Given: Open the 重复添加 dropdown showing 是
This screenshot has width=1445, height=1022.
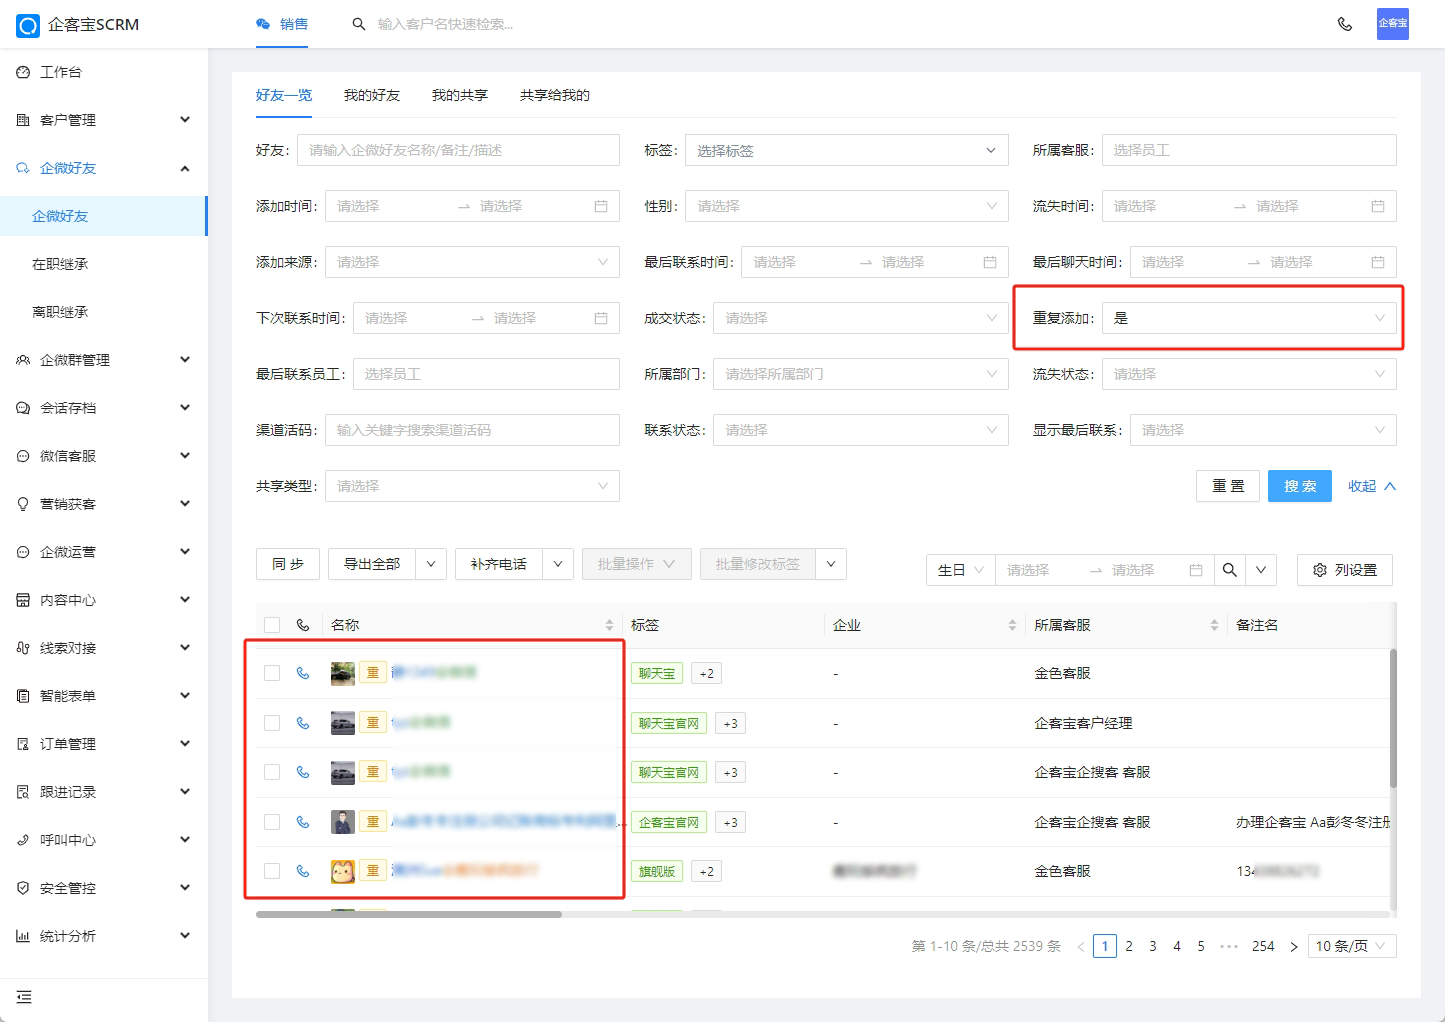Looking at the screenshot, I should (x=1249, y=318).
